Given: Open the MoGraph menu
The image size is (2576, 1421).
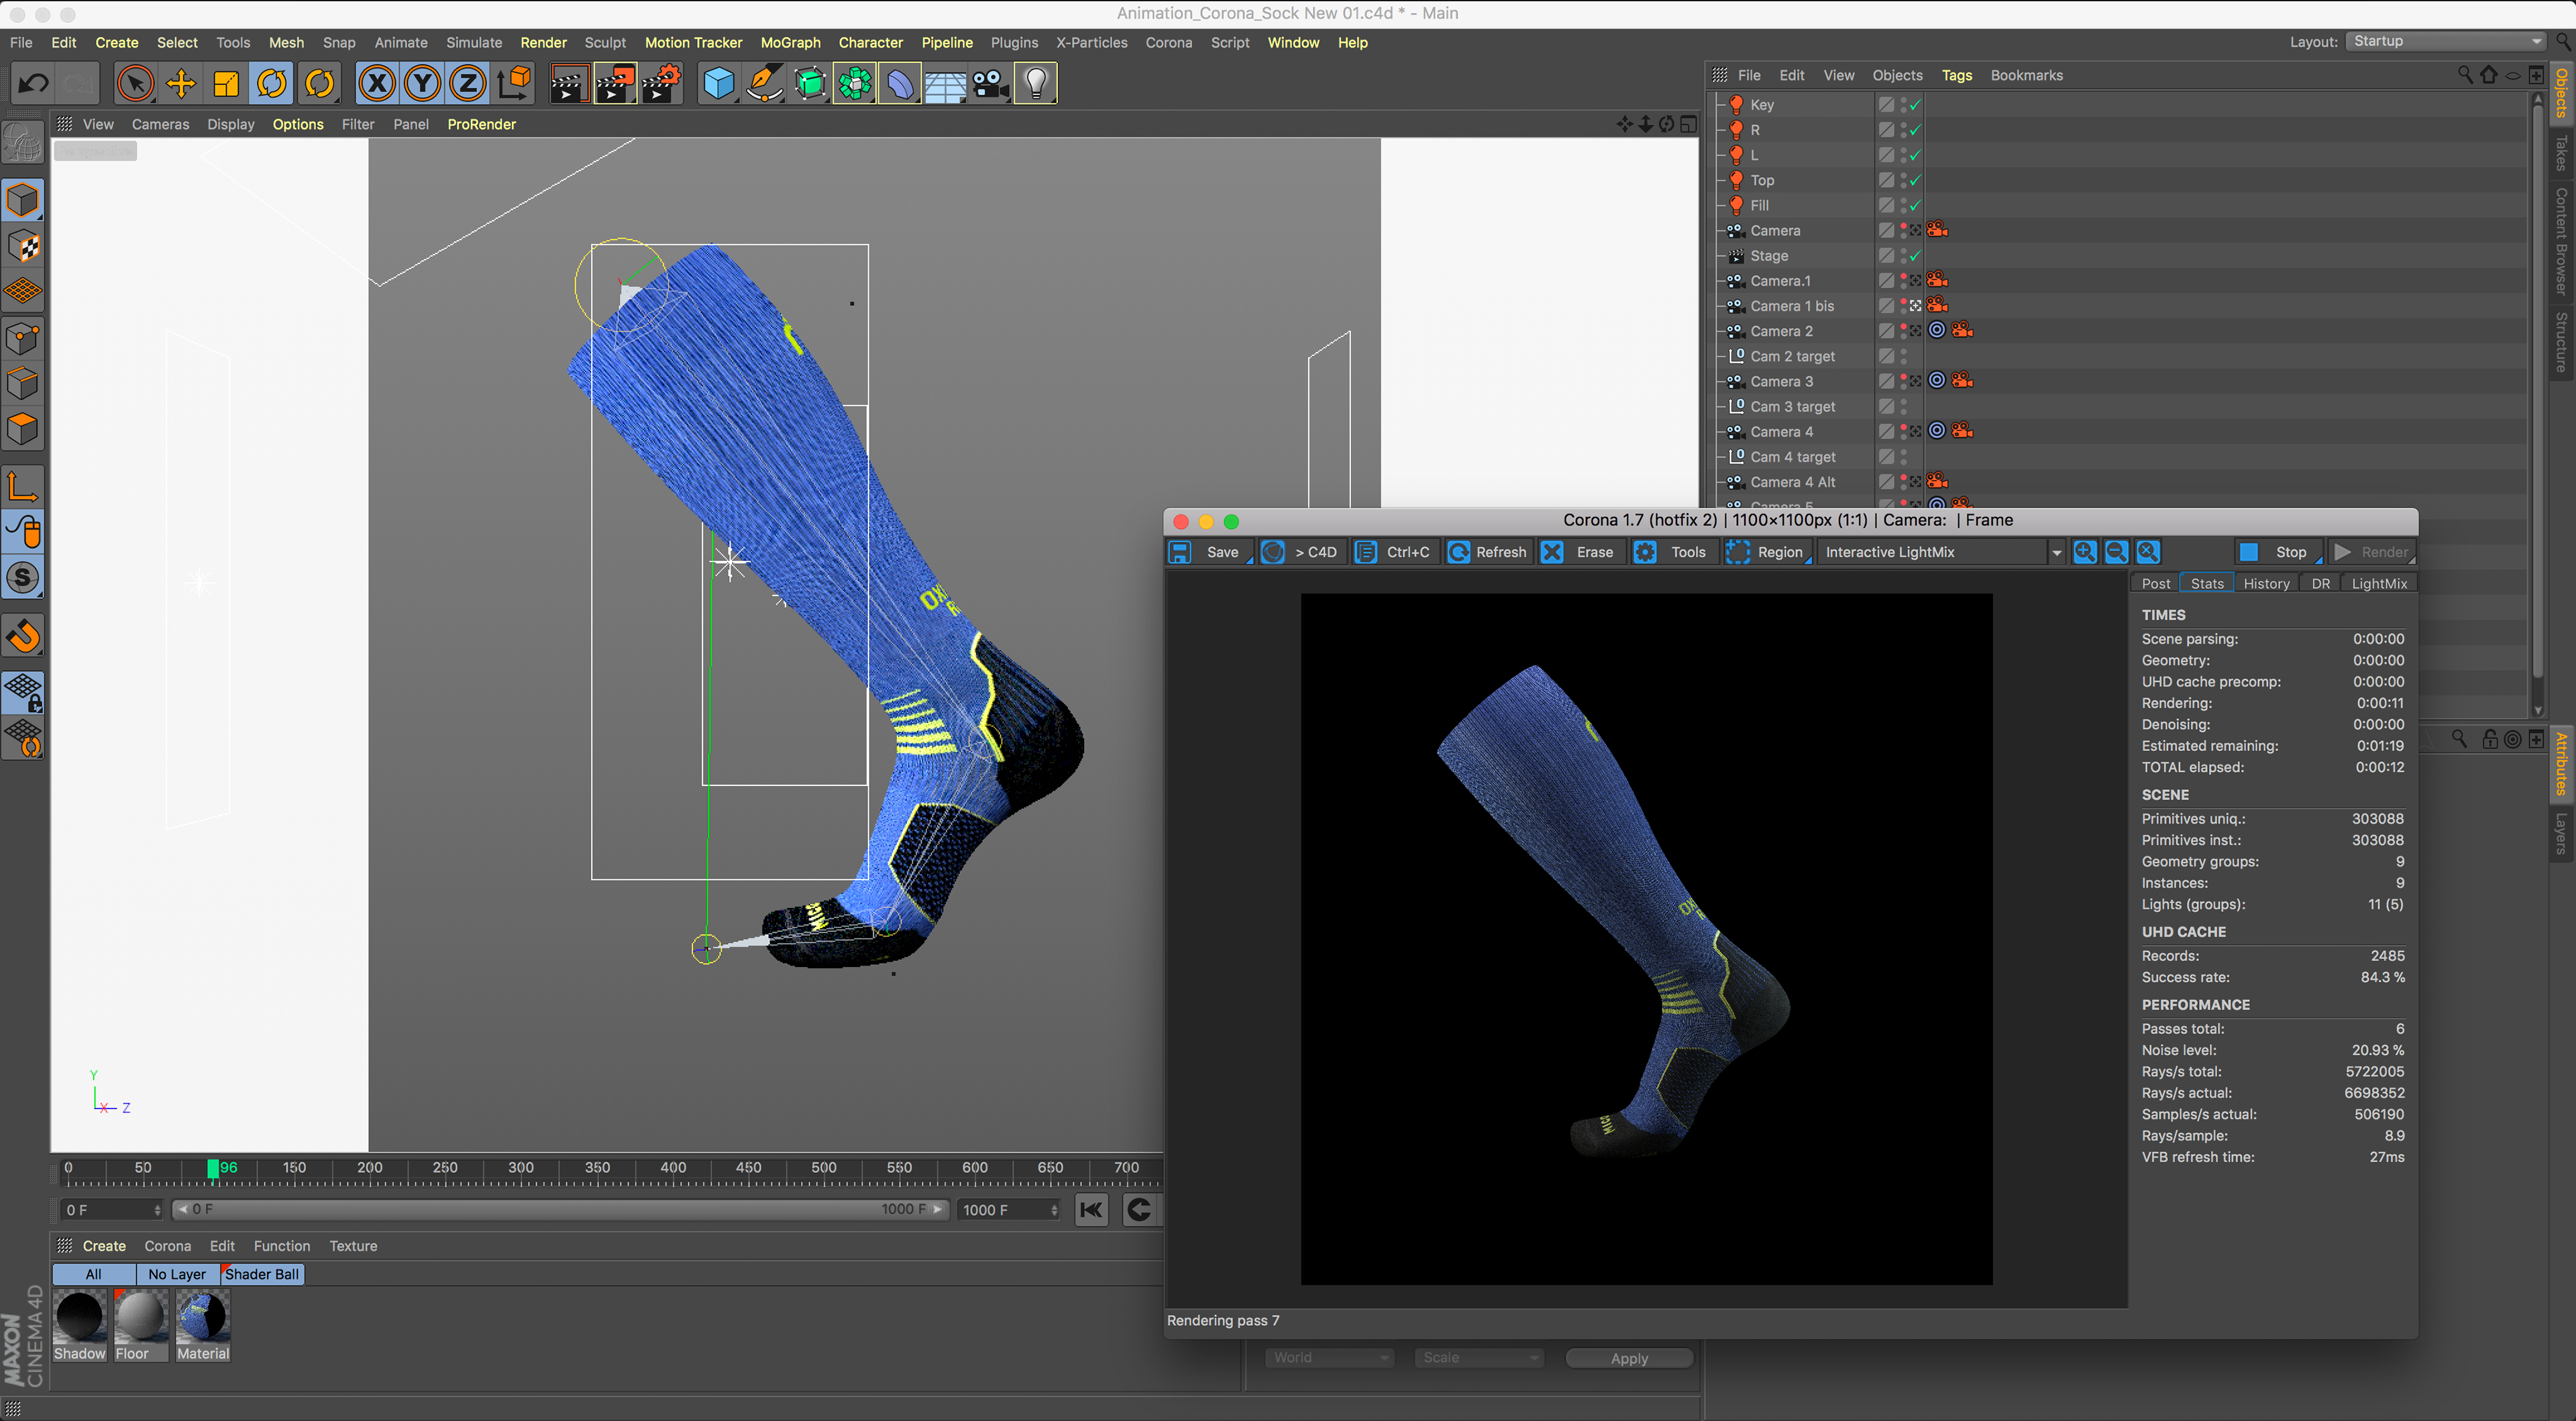Looking at the screenshot, I should pos(790,42).
